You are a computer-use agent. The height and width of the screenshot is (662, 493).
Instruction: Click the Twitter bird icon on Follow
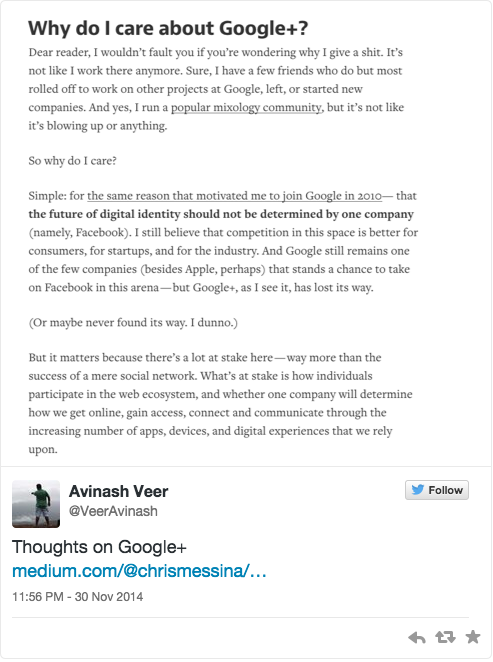pos(418,490)
